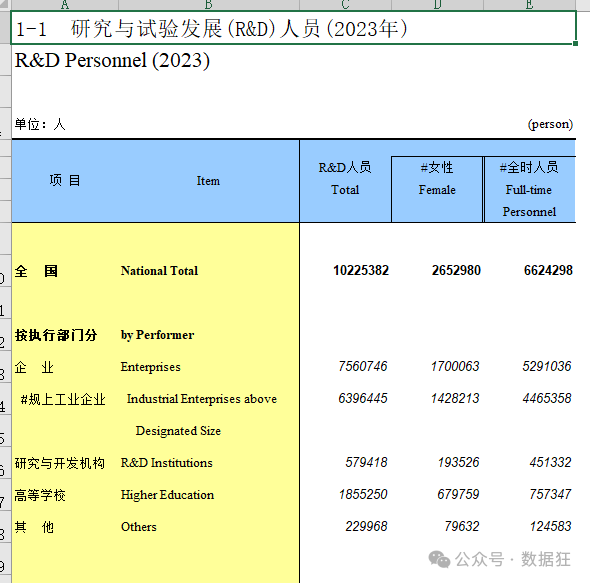Click the 'Enterprises' label
This screenshot has width=590, height=583.
(x=151, y=367)
